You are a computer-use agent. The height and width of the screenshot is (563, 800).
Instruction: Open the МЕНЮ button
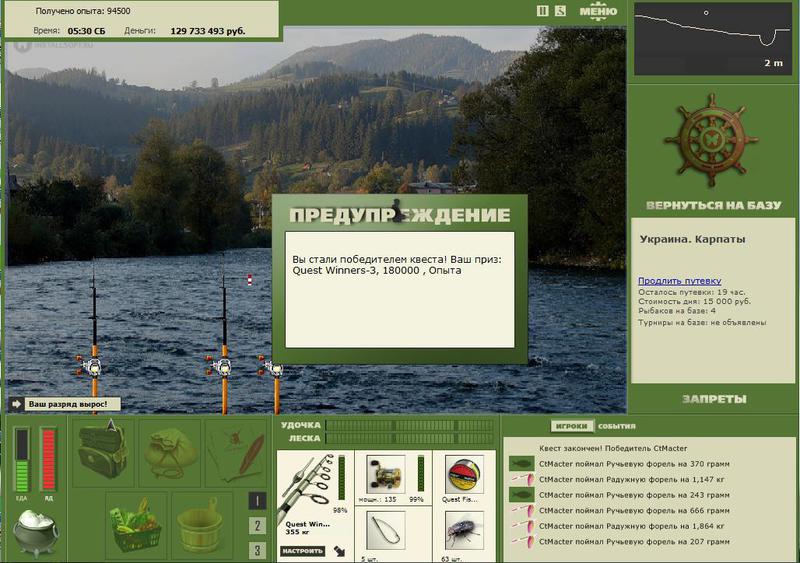pyautogui.click(x=598, y=11)
